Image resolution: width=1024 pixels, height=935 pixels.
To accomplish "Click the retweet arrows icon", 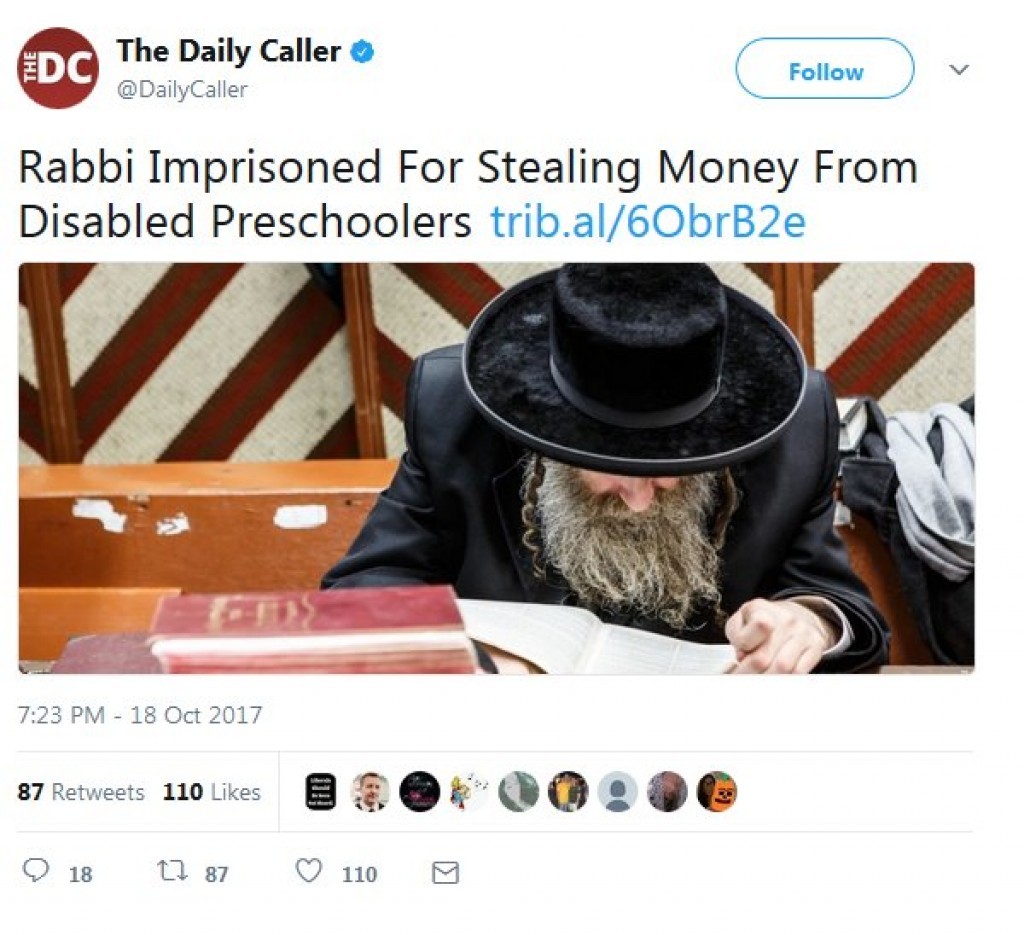I will coord(172,871).
